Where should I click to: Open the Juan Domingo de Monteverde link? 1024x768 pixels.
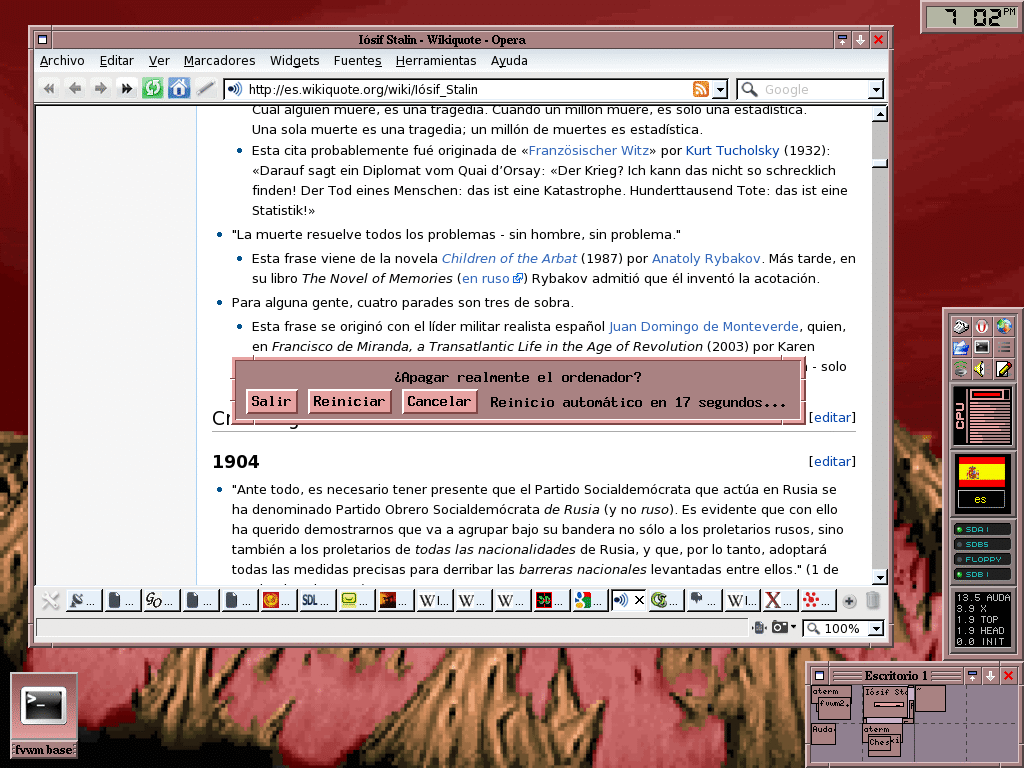coord(703,327)
